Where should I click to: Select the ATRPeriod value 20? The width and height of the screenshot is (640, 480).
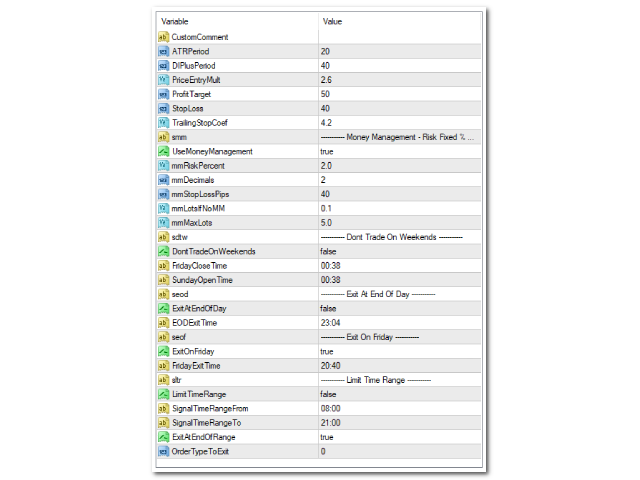click(325, 51)
